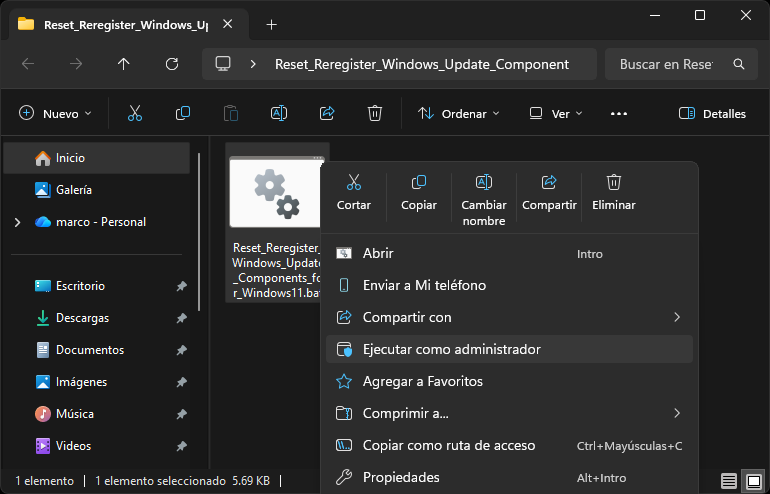Click the disabled Paste icon in toolbar

click(x=231, y=113)
